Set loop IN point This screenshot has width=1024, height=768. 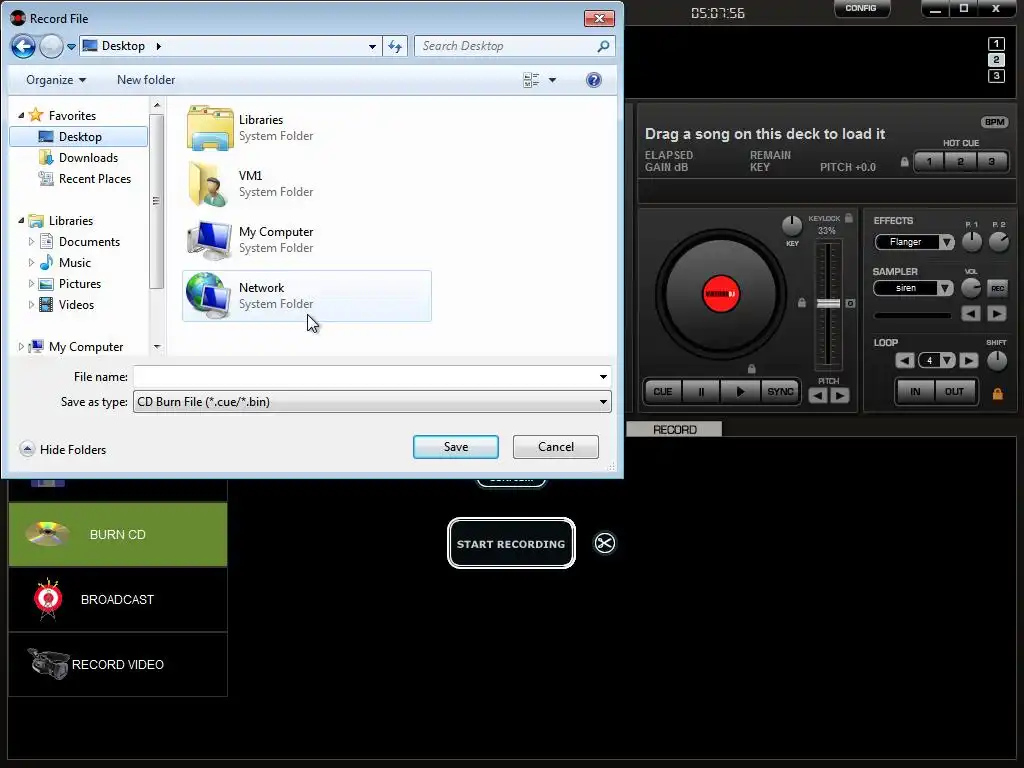tap(915, 392)
